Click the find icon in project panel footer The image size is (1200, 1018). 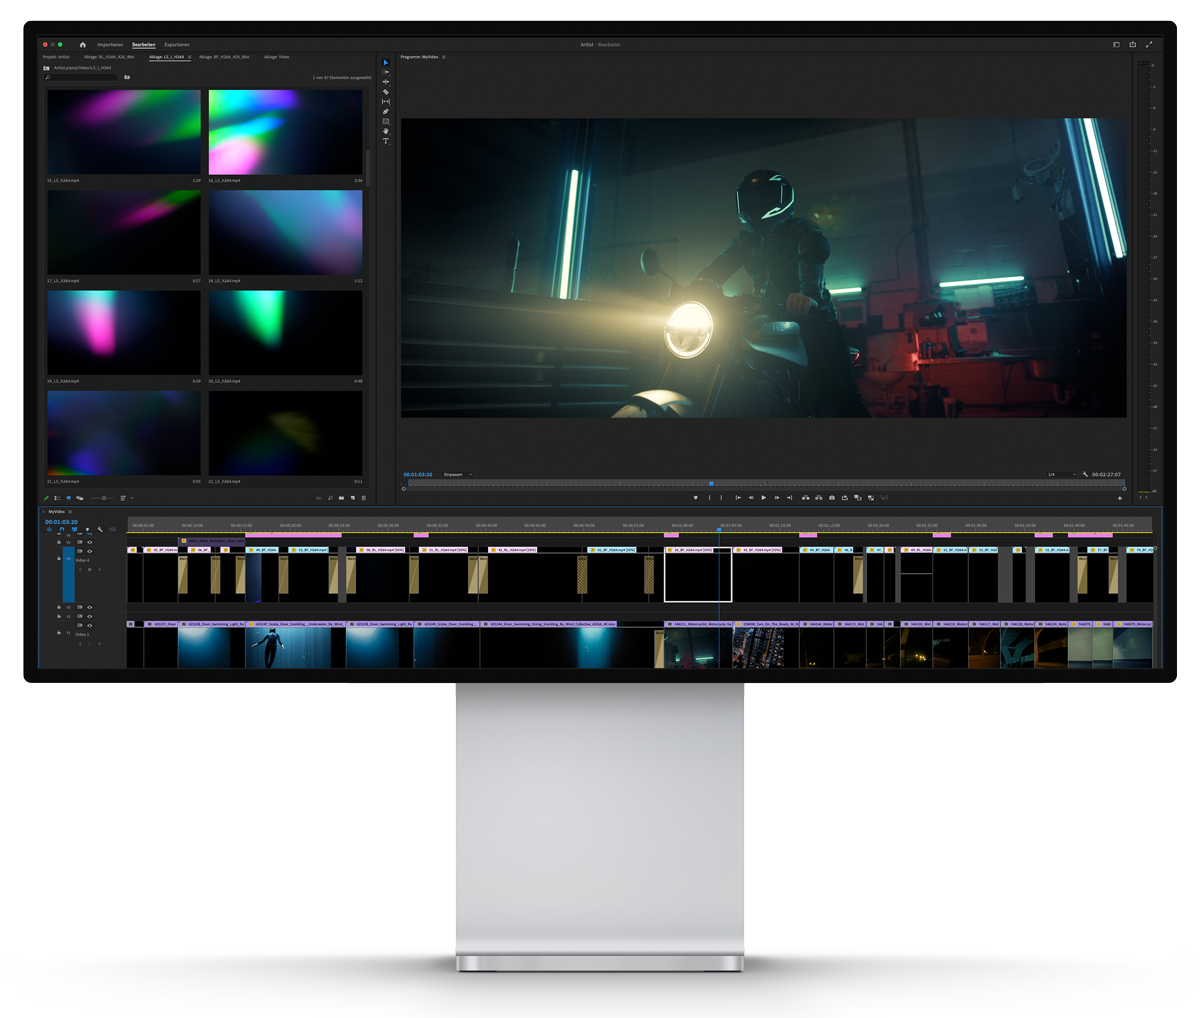330,498
